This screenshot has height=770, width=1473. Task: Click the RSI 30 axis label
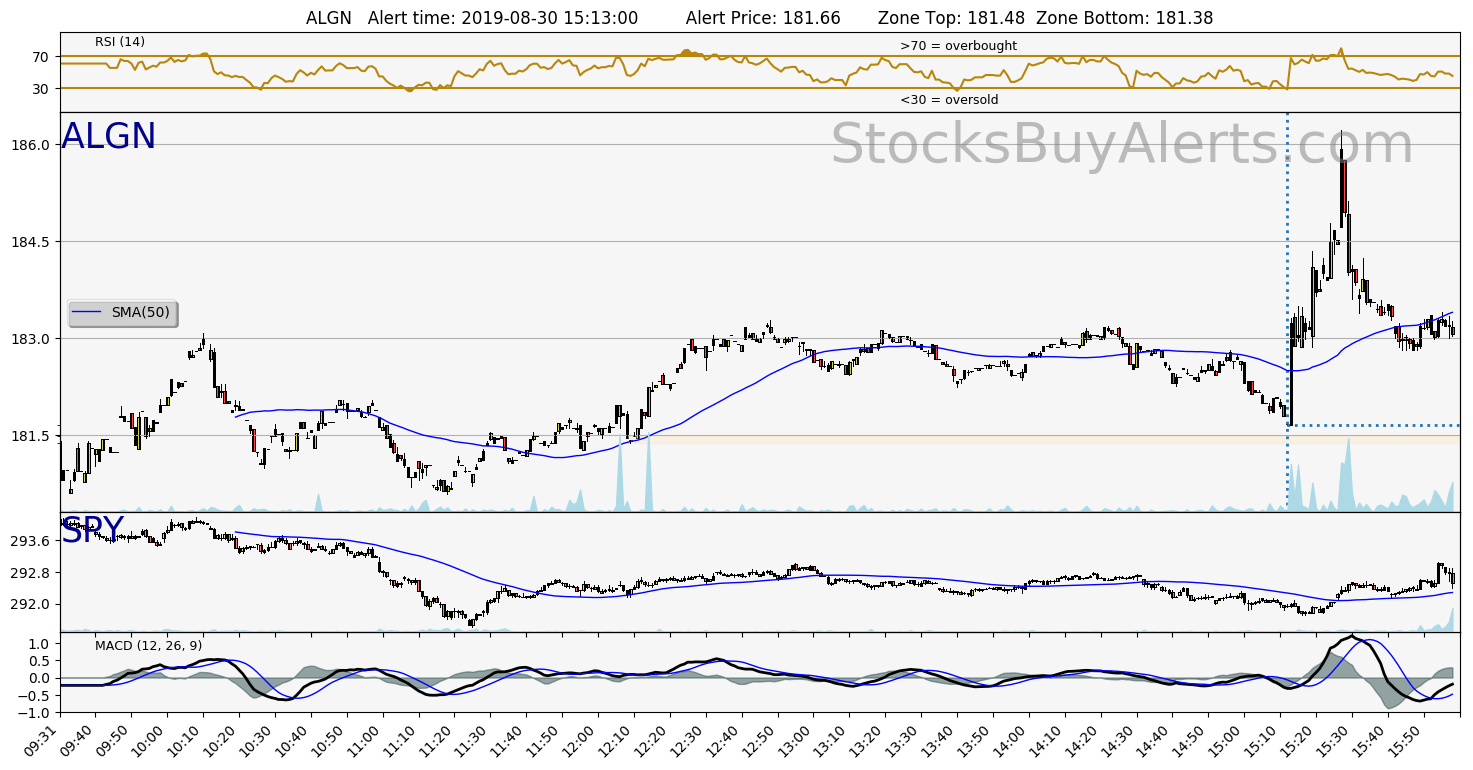40,89
